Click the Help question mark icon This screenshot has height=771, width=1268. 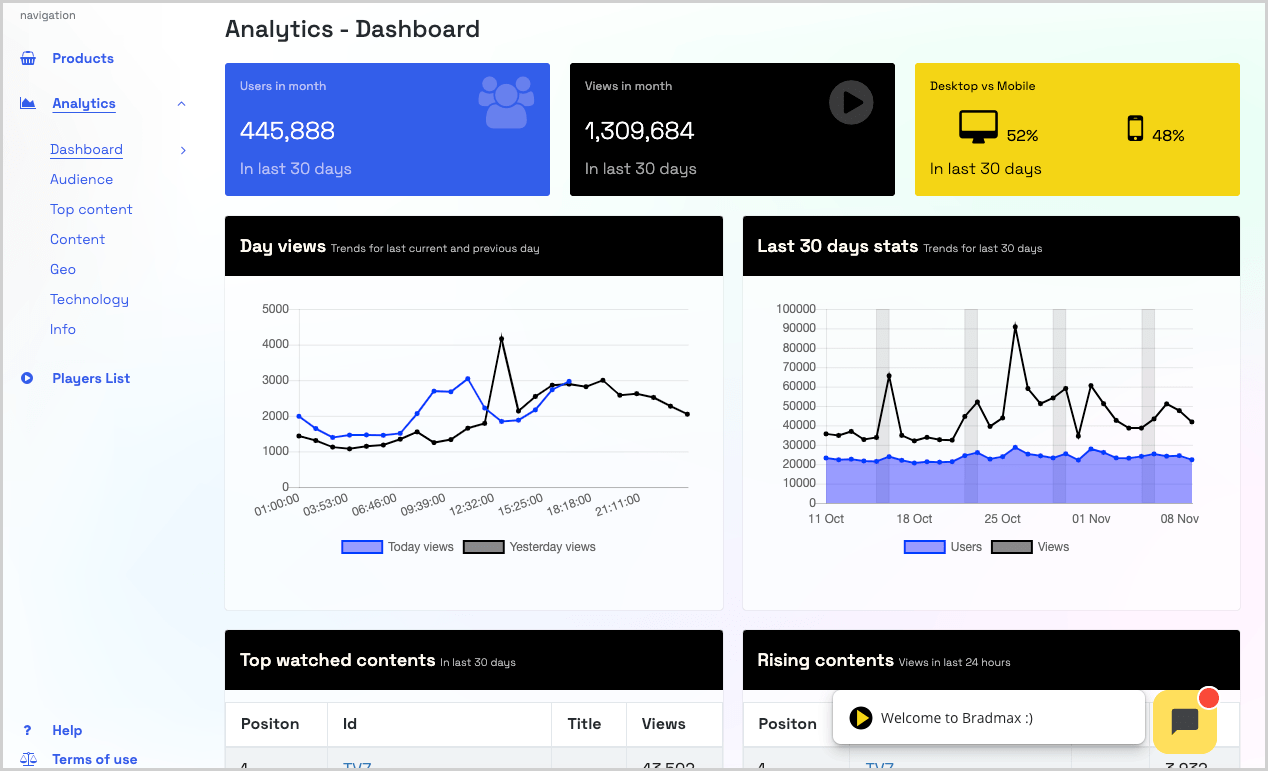click(28, 730)
